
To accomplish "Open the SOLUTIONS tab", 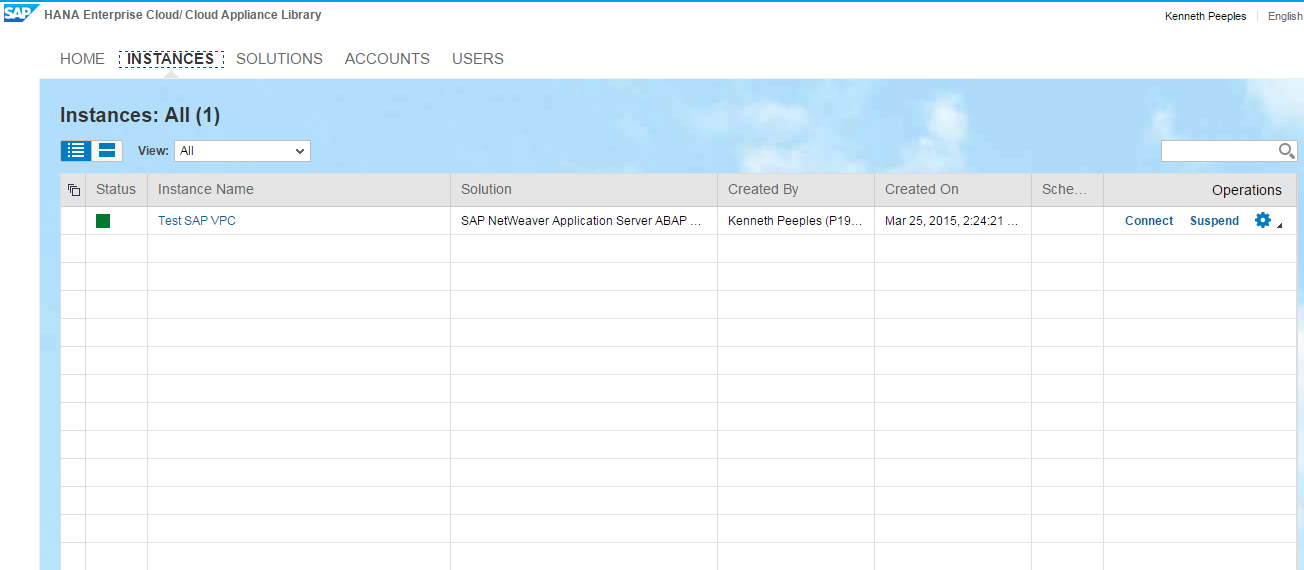I will [279, 59].
